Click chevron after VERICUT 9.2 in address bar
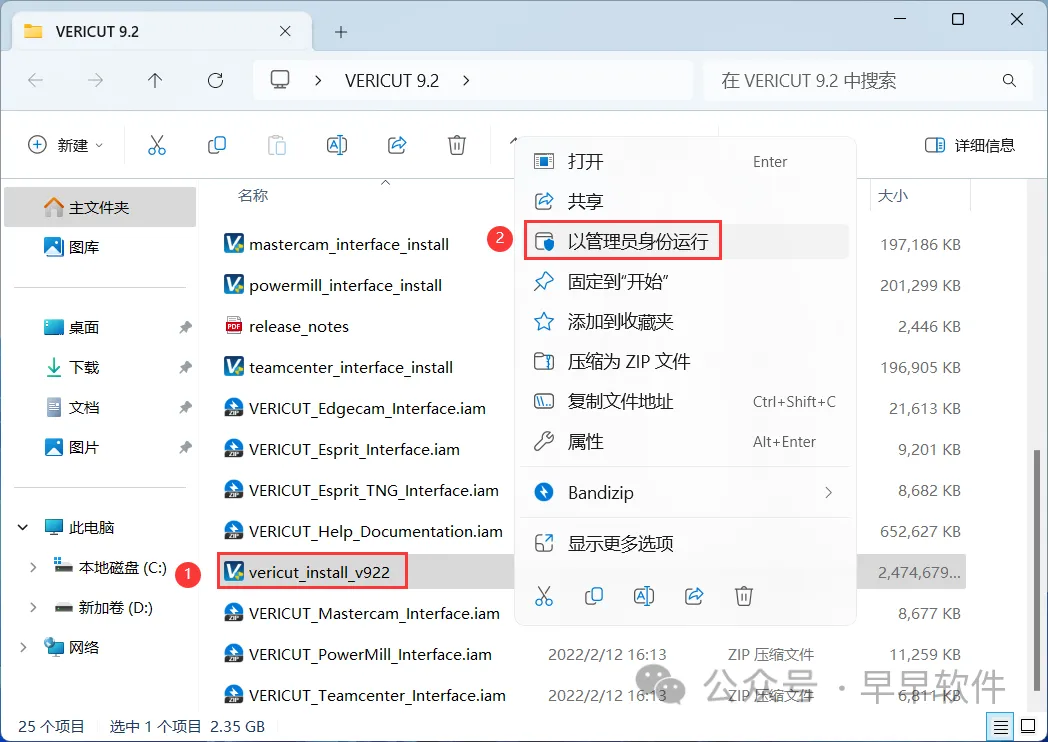Image resolution: width=1048 pixels, height=742 pixels. click(466, 81)
